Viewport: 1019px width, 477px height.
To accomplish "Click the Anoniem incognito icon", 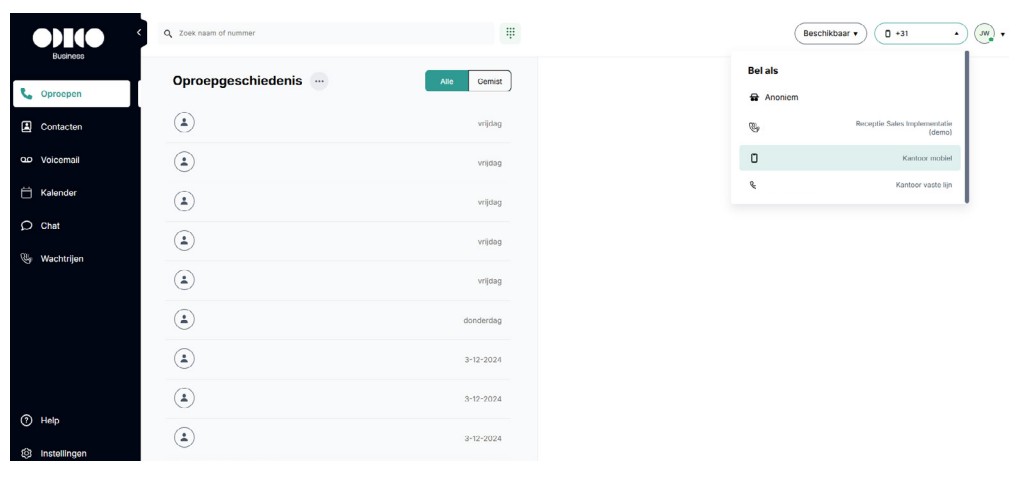I will (755, 97).
